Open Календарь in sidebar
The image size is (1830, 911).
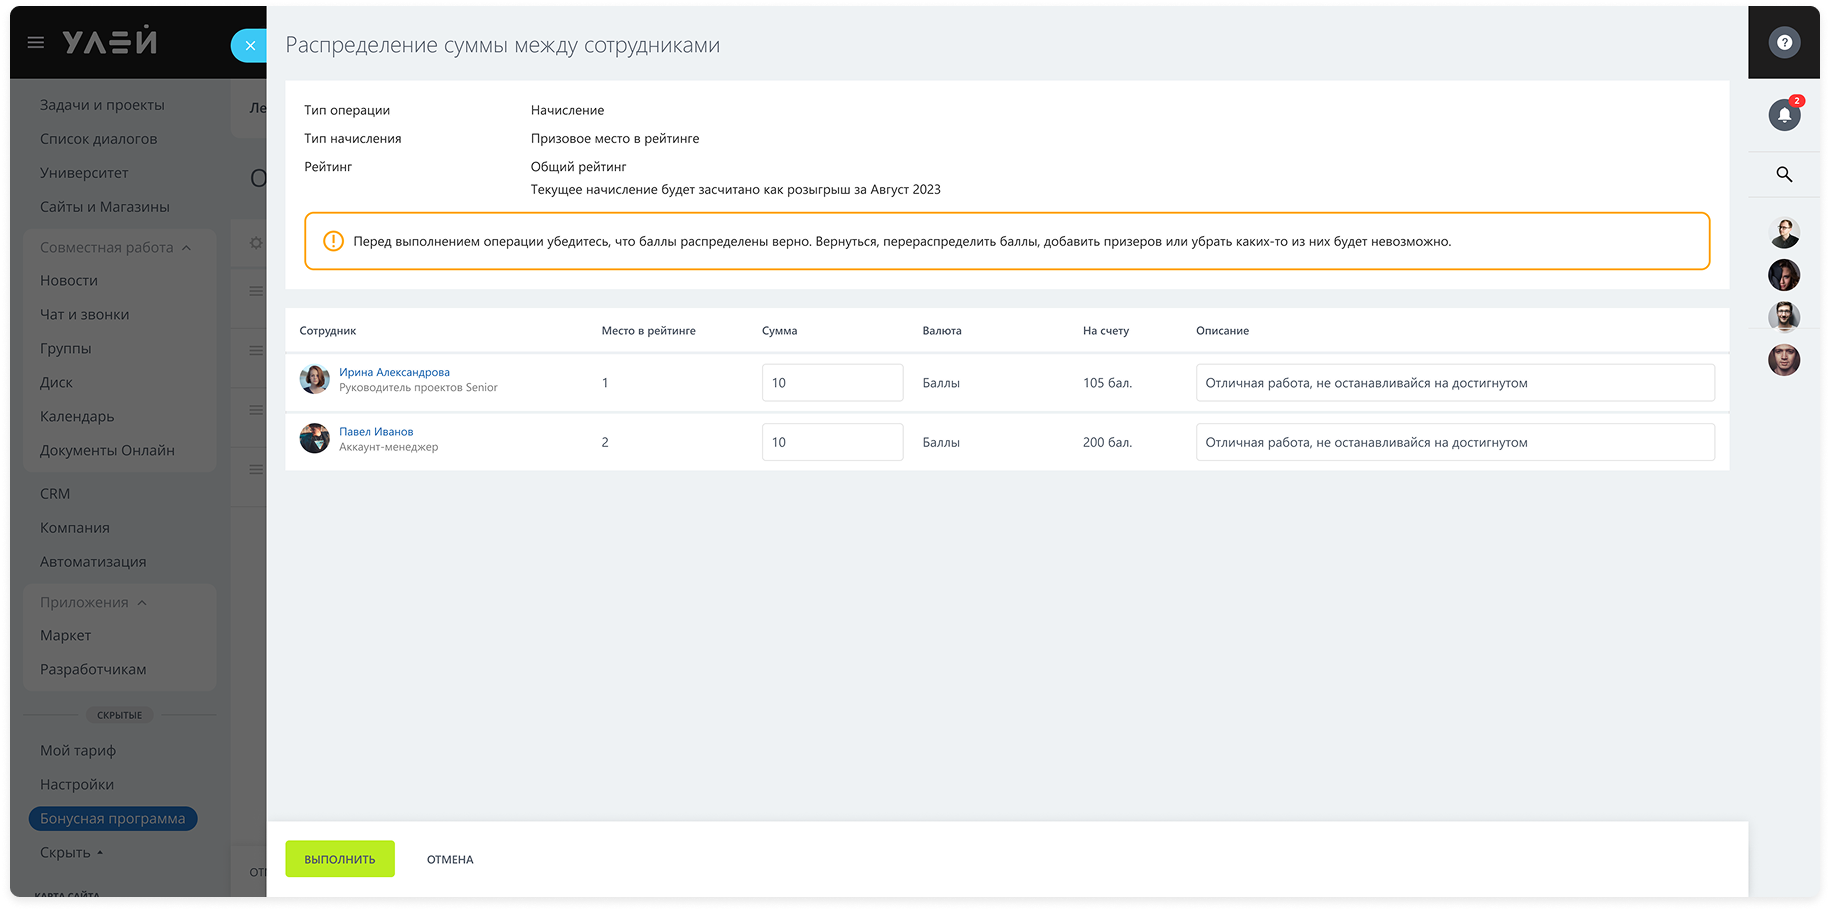[x=77, y=417]
